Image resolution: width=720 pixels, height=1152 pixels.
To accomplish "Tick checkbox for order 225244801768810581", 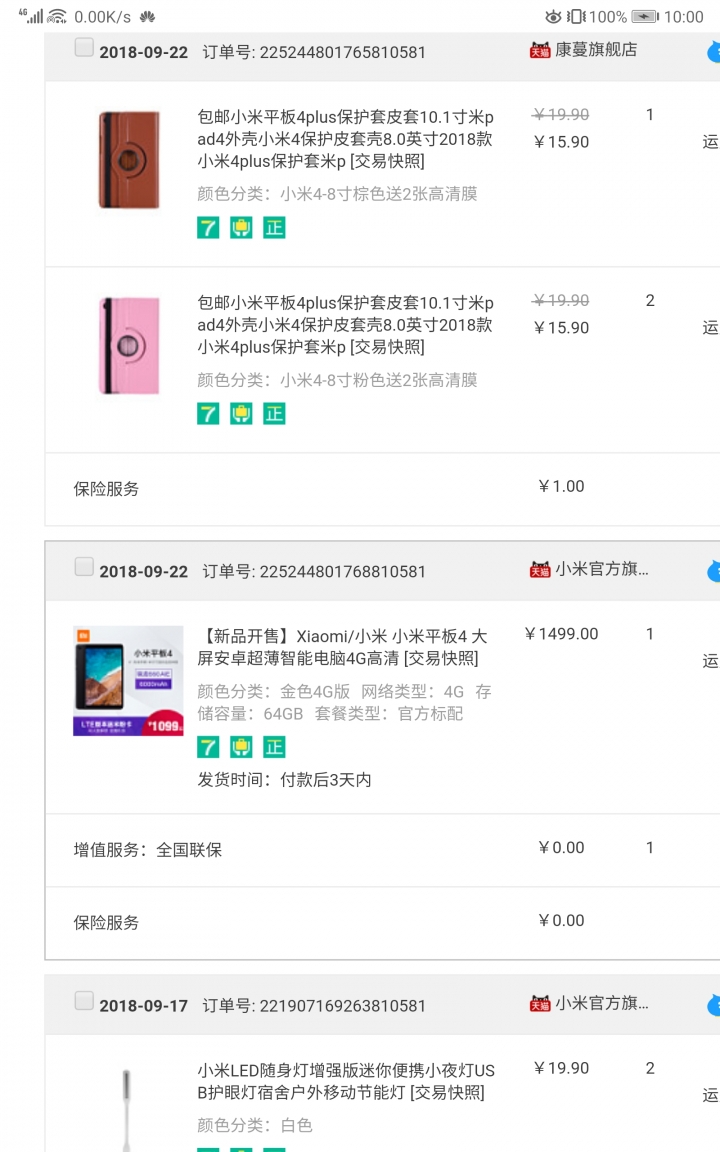I will point(84,566).
